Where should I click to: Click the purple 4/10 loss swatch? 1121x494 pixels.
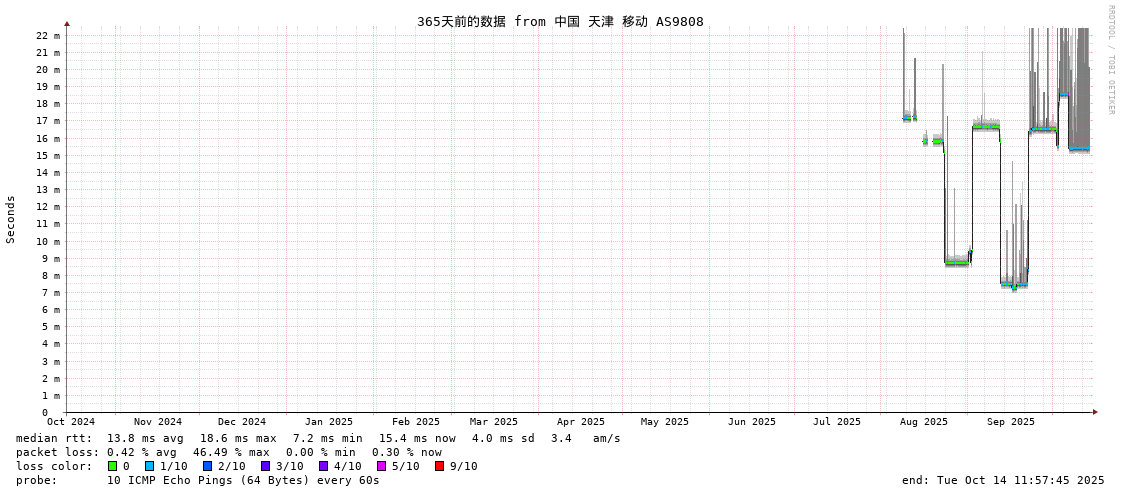point(323,466)
